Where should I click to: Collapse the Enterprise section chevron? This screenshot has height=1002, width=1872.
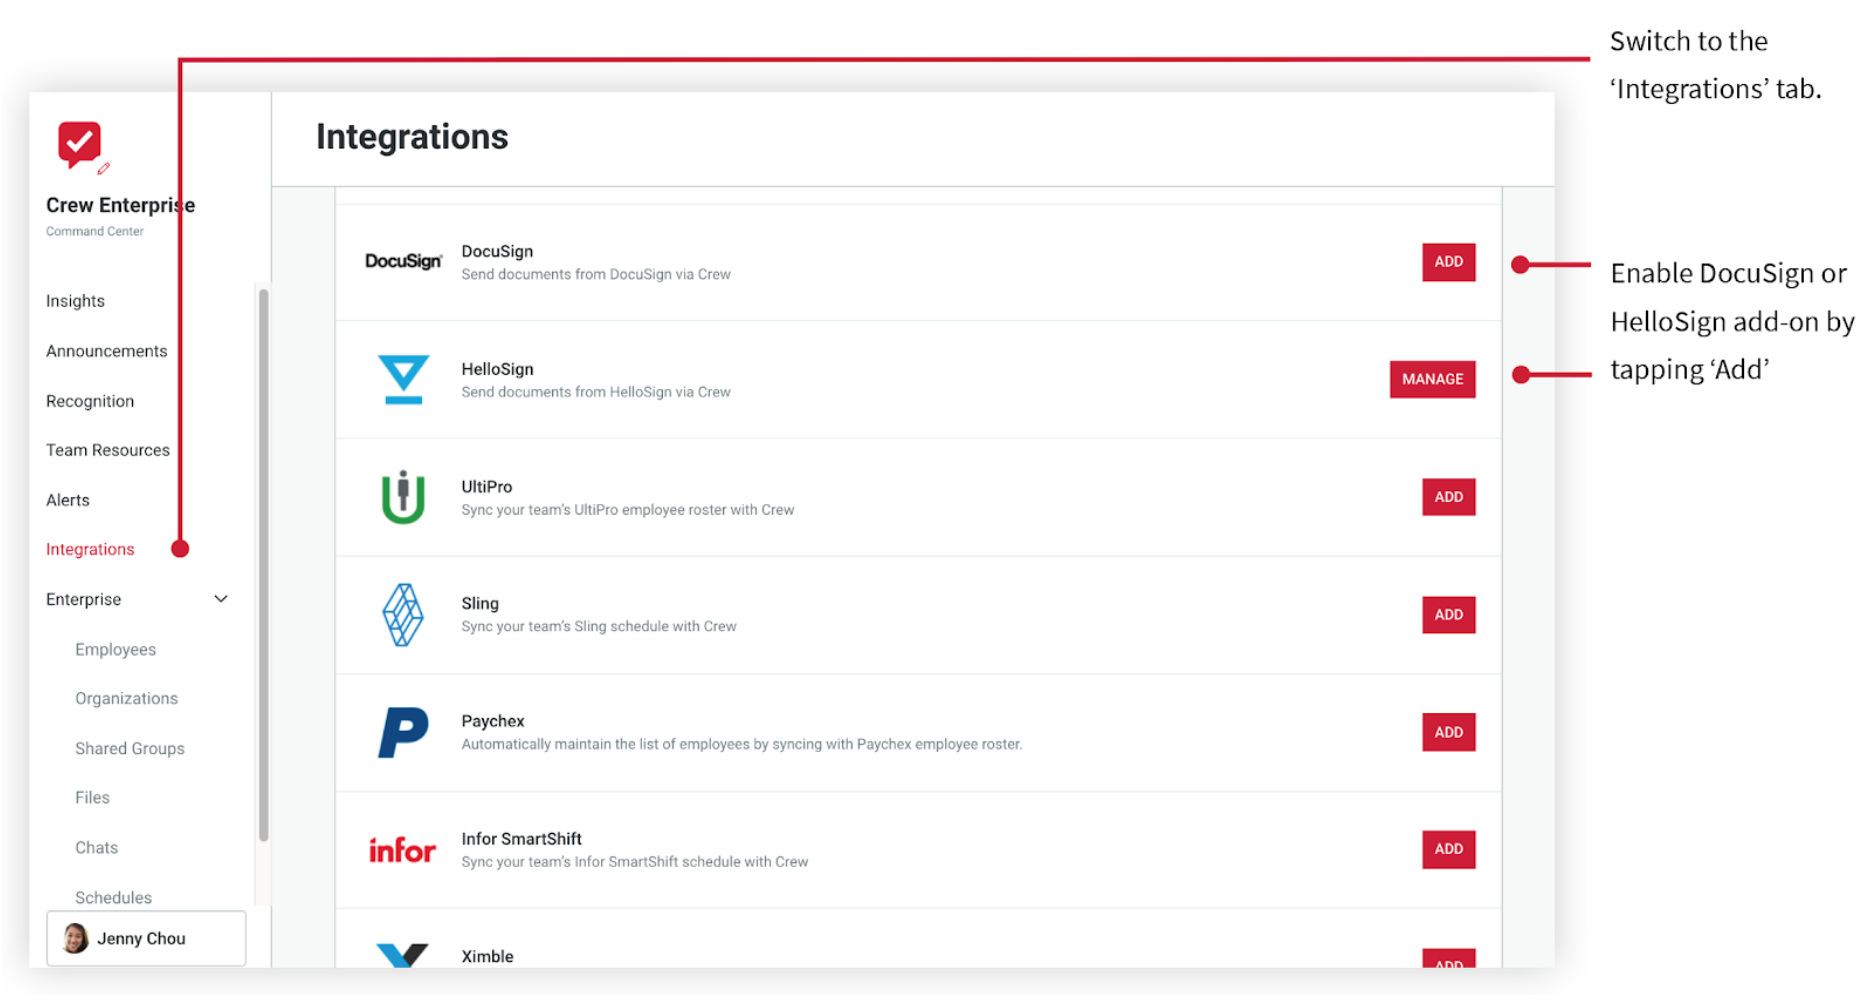(221, 599)
